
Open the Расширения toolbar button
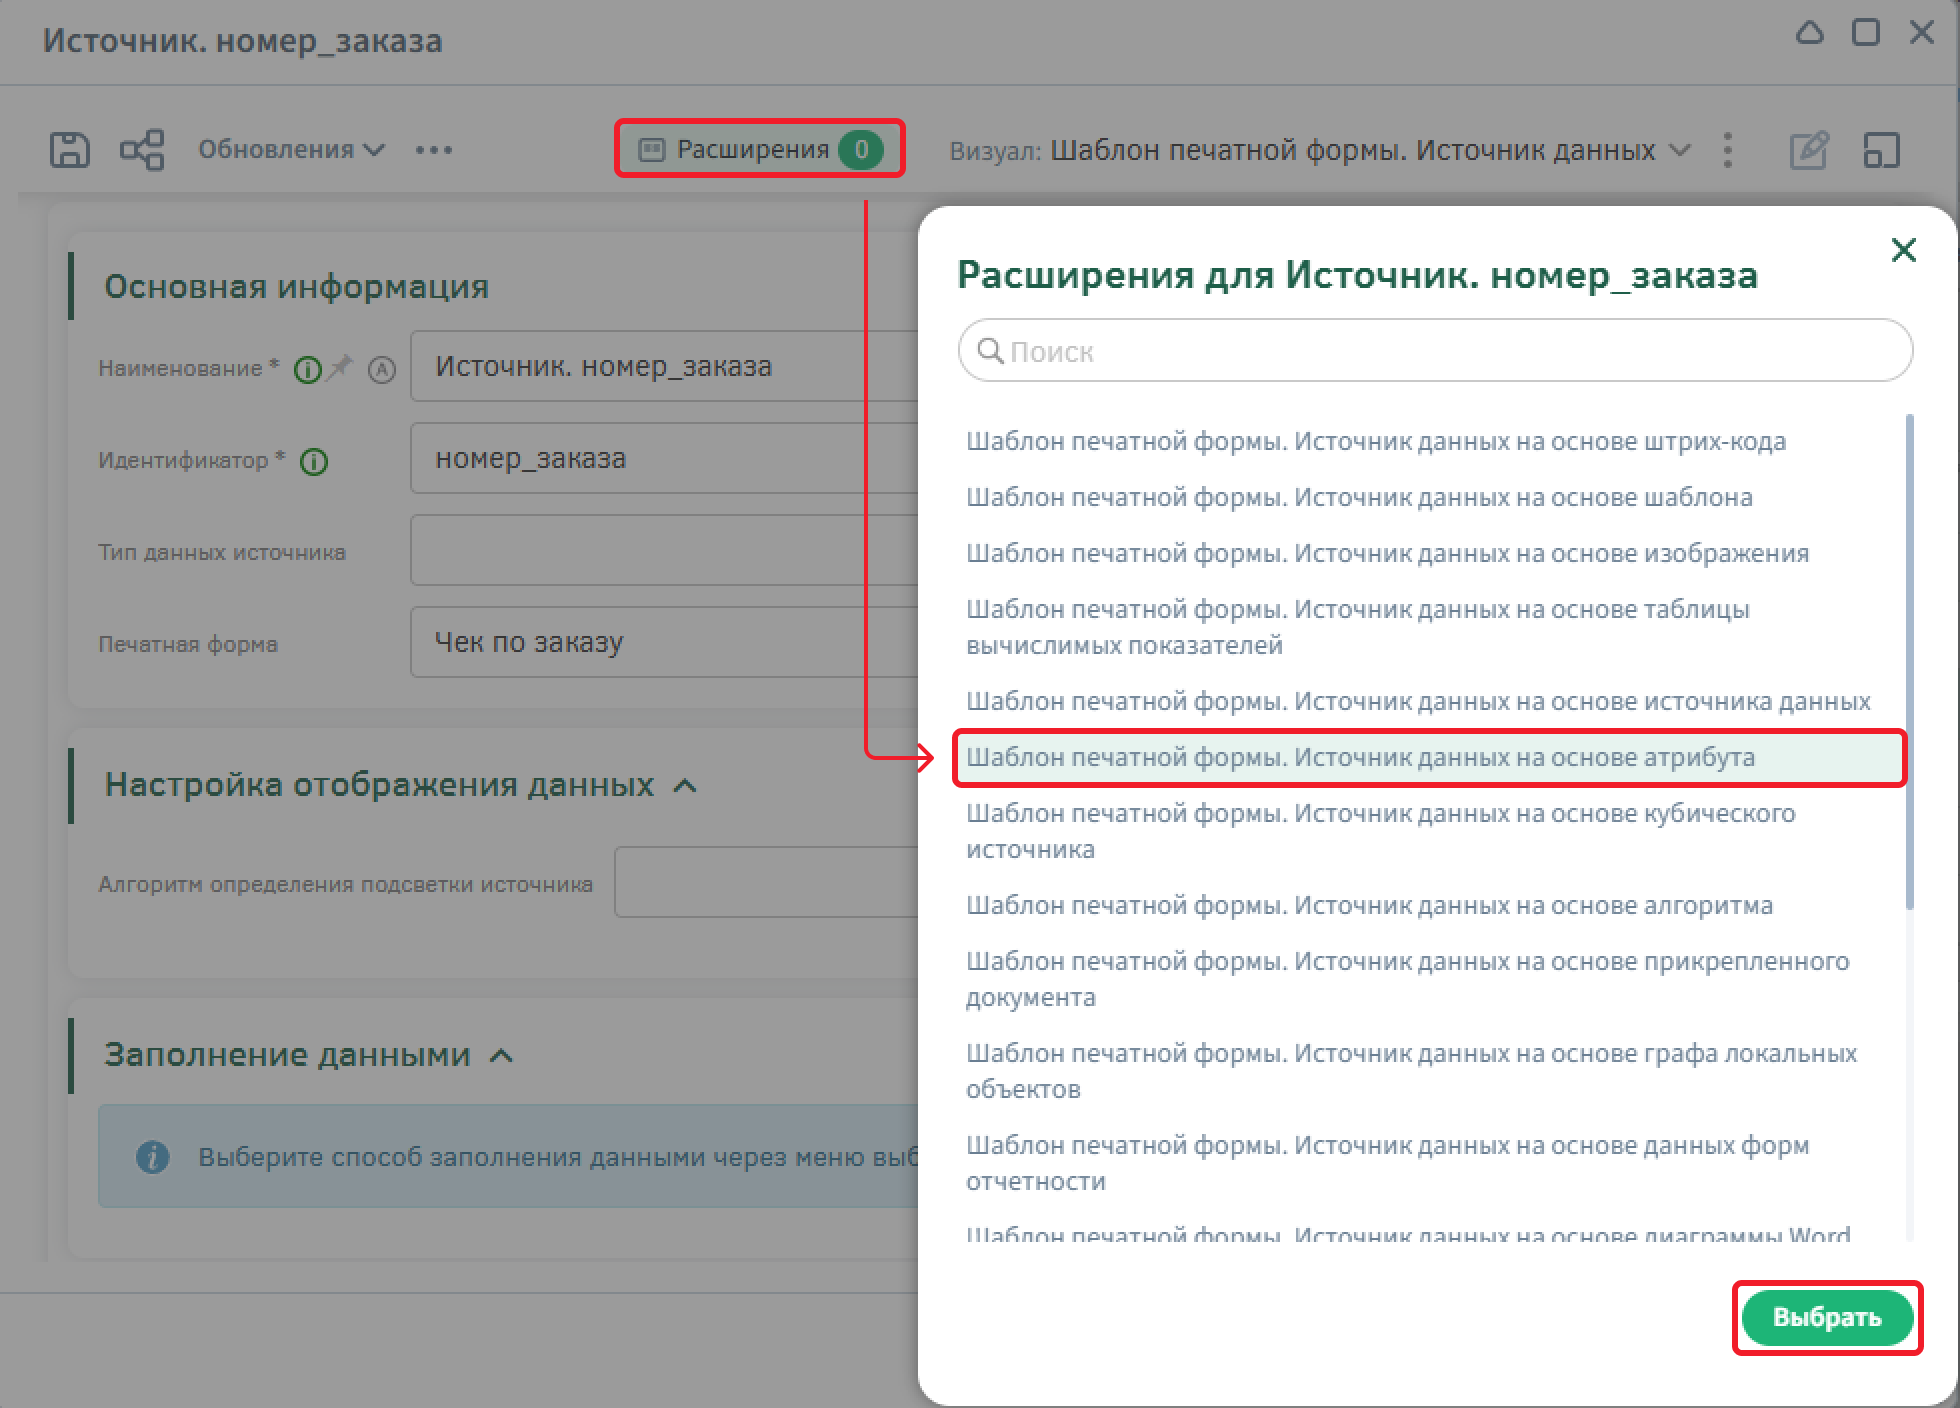tap(759, 150)
